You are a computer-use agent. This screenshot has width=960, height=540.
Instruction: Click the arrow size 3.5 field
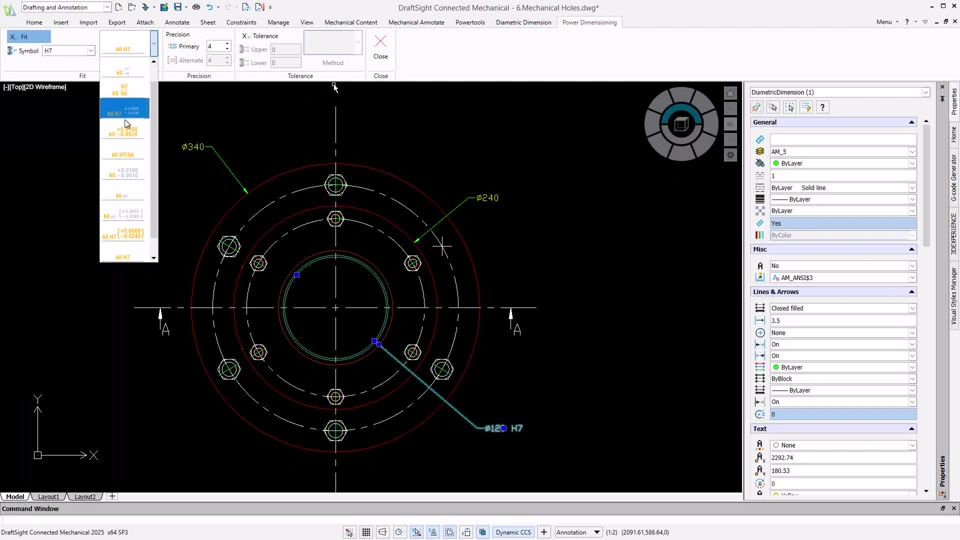pos(843,321)
